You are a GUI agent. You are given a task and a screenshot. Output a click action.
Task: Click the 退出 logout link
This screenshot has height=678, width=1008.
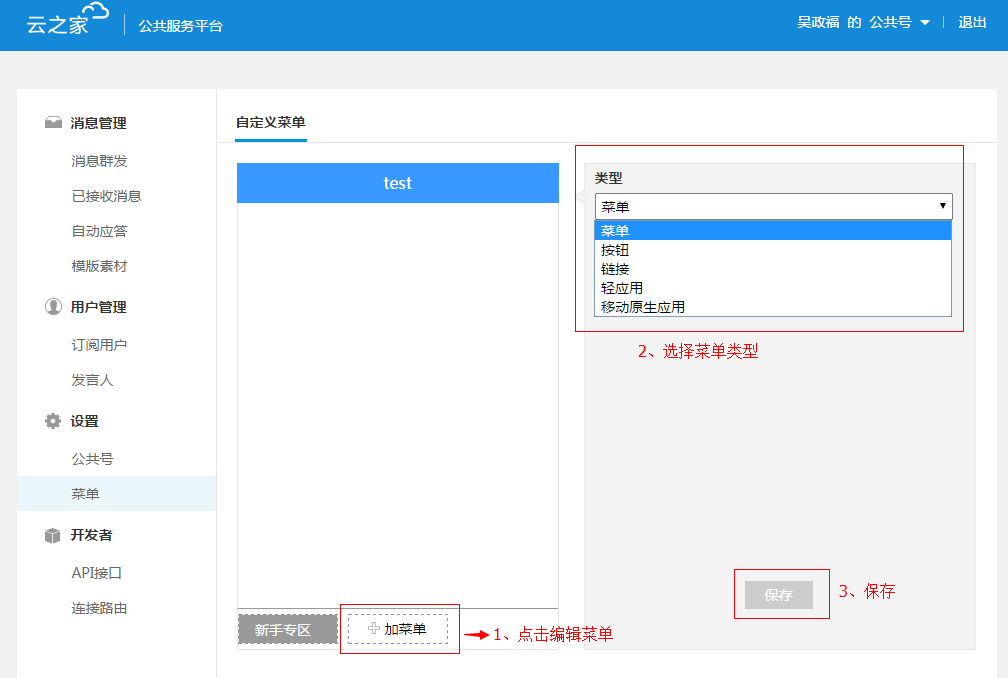coord(972,22)
